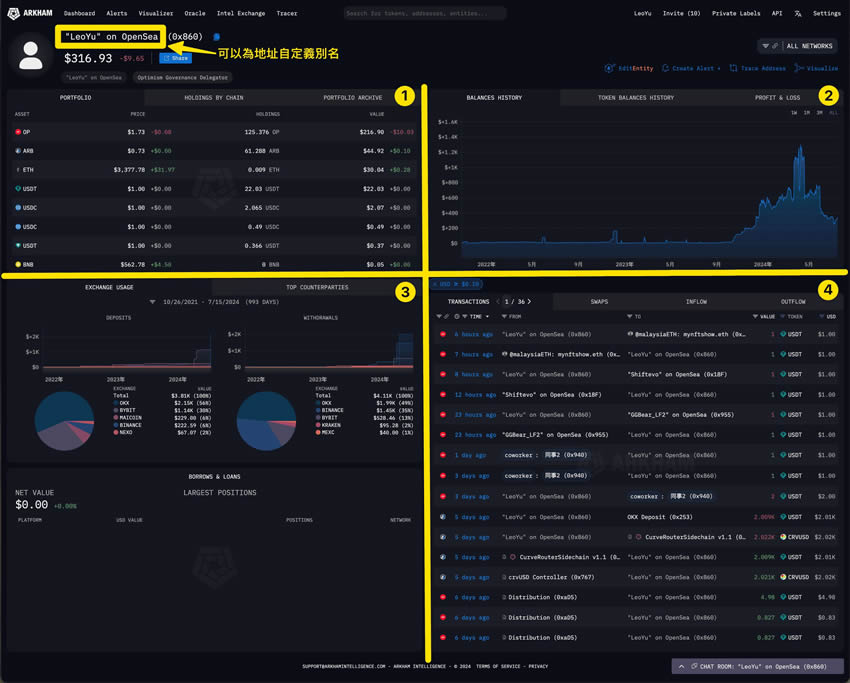Screen dimensions: 850x683
Task: Expand the exchange usage date range dropdown
Action: coord(153,301)
